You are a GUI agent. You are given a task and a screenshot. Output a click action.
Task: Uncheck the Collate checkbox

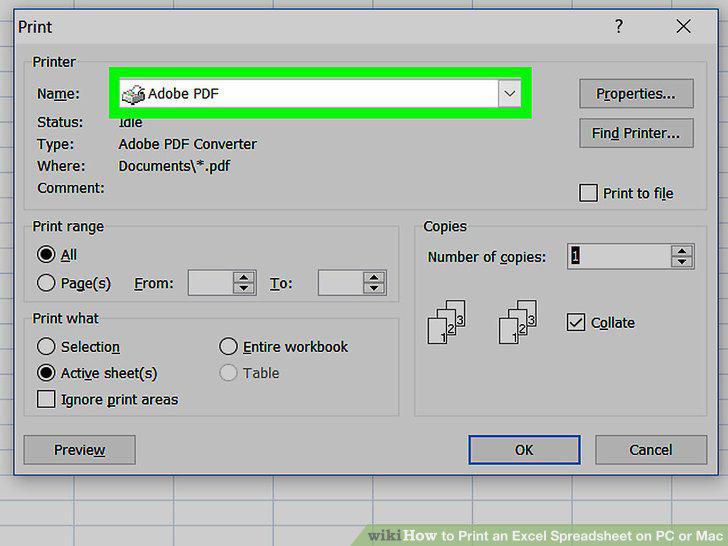tap(576, 322)
